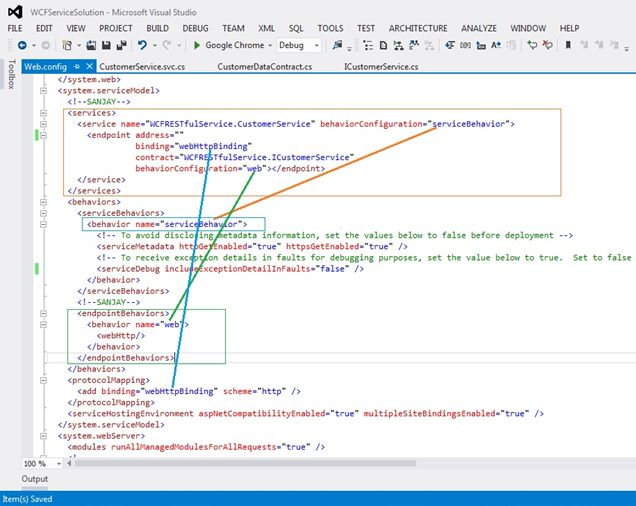
Task: Click the "webHttpBinding" value in the endpoint binding
Action: [x=213, y=146]
